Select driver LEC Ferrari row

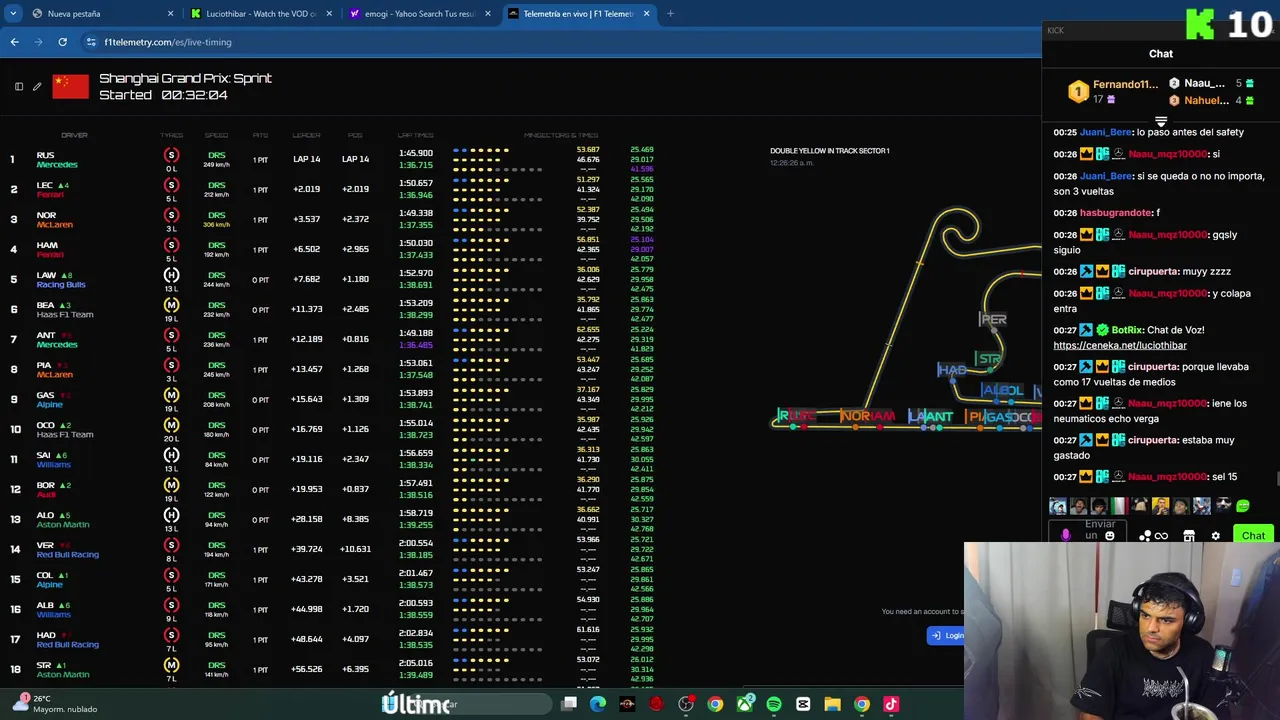tap(330, 189)
